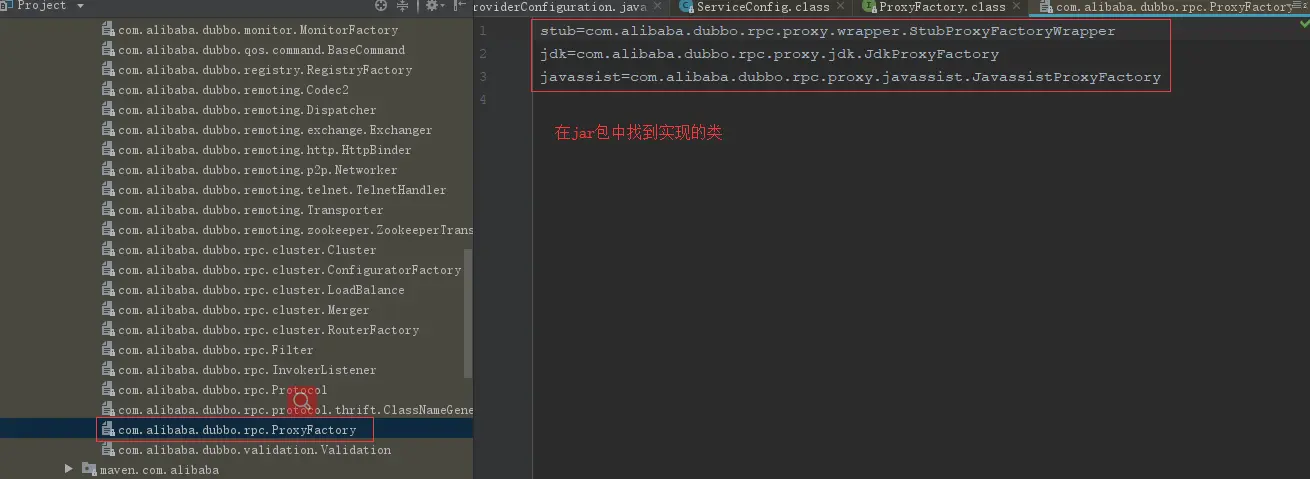Click the stub=StubProxyFactoryWrapper line in editor
1310x479 pixels.
point(827,31)
